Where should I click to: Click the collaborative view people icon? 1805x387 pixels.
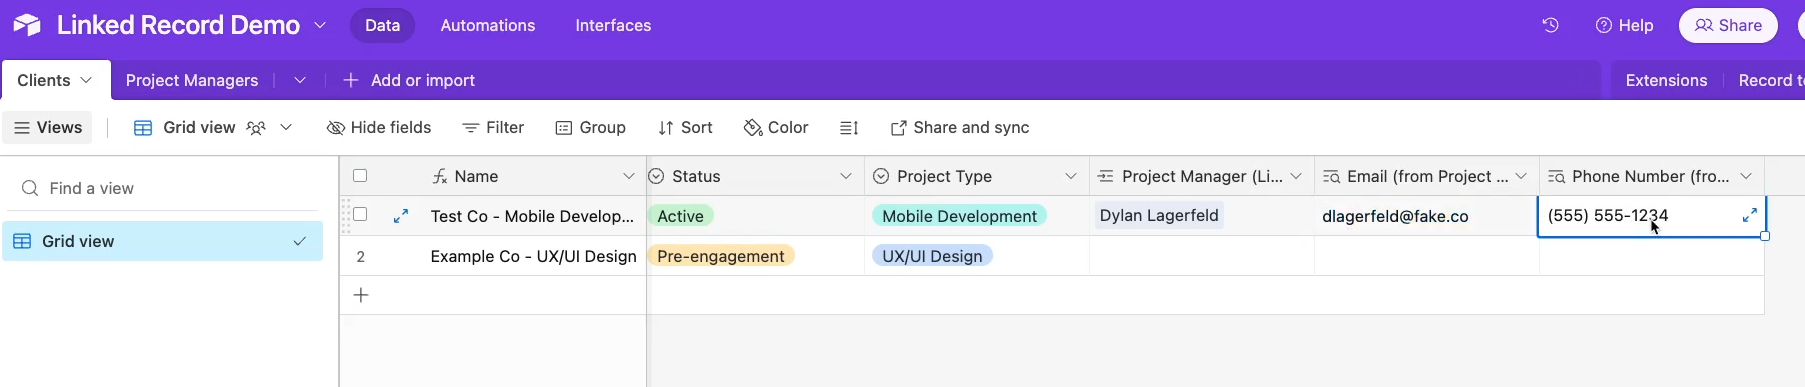coord(256,128)
